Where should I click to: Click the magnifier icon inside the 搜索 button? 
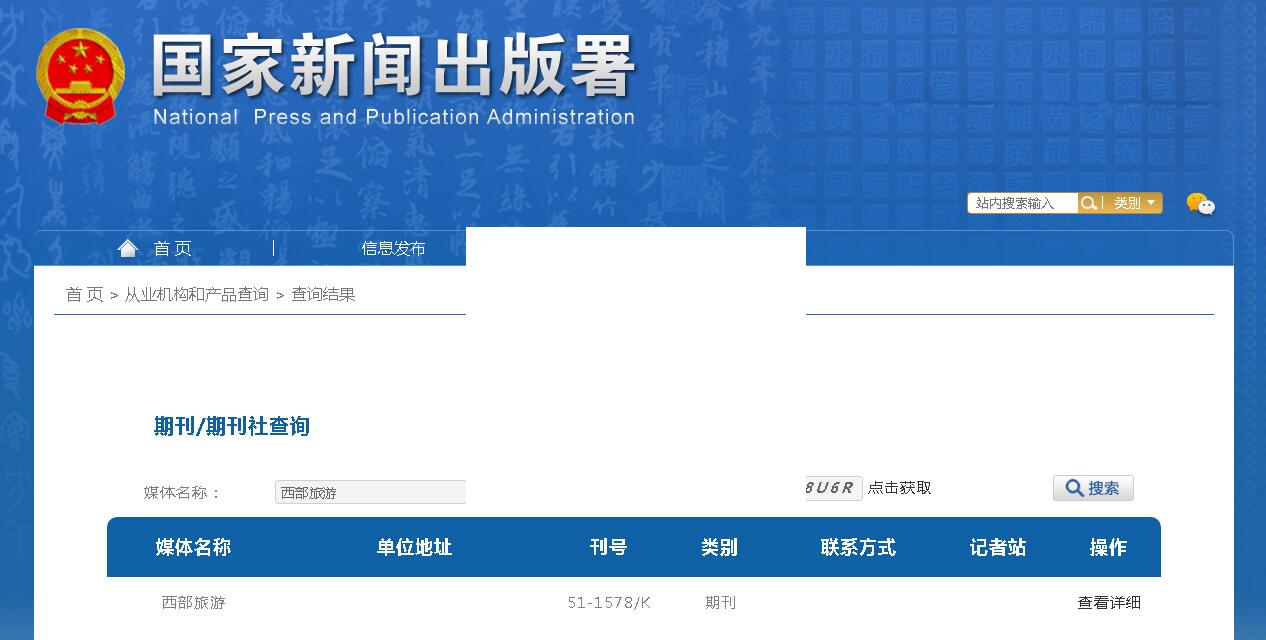(x=1074, y=488)
